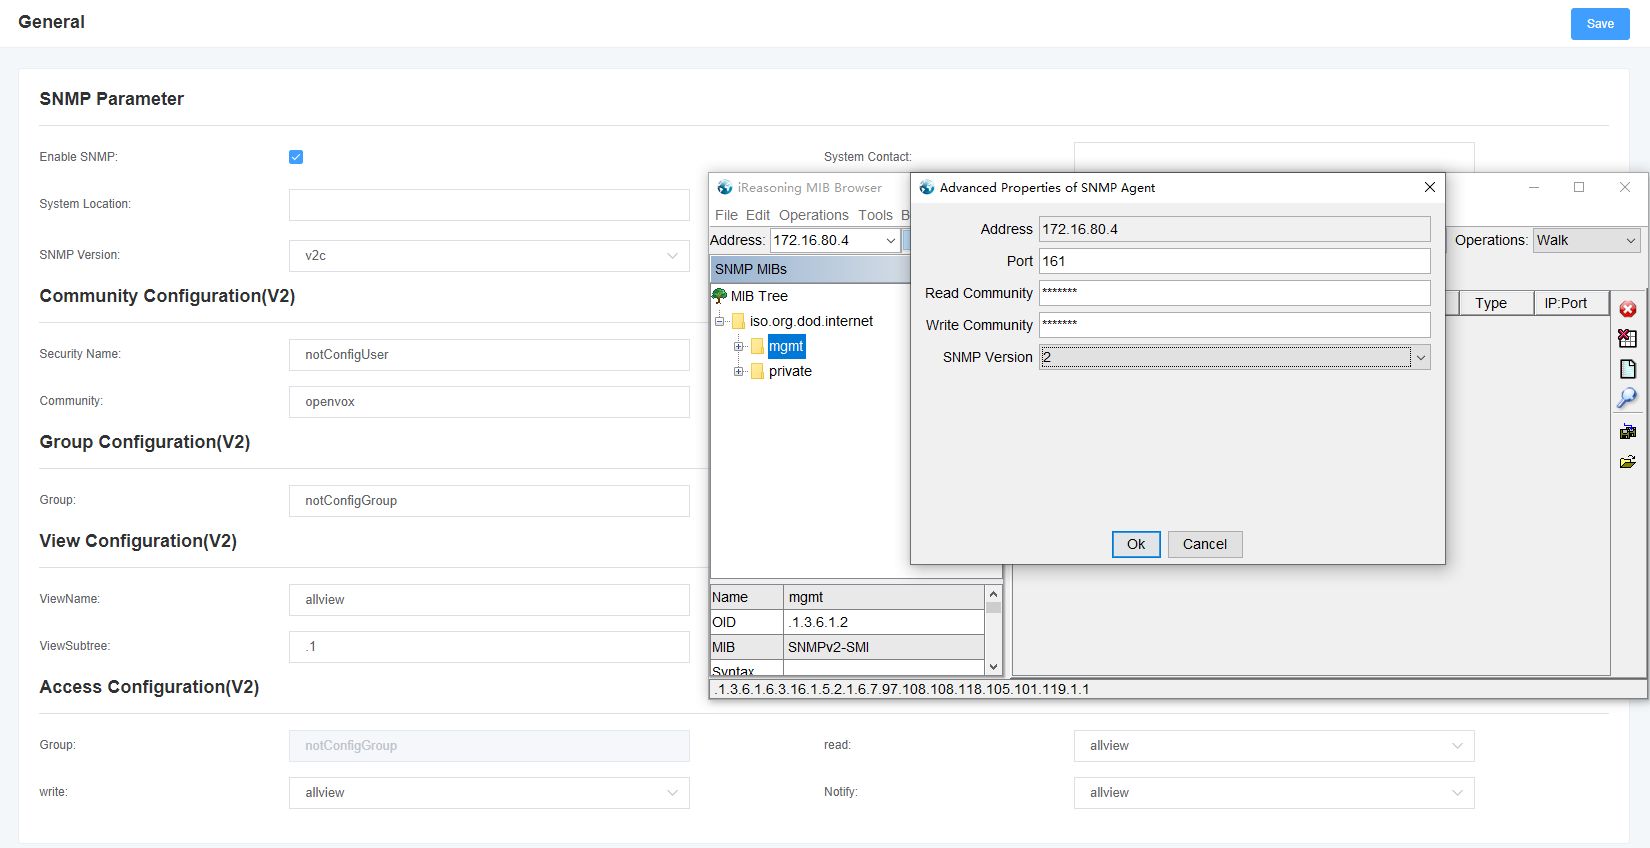Open the SNMP Version v2c dropdown on the web page
This screenshot has width=1650, height=848.
pyautogui.click(x=489, y=256)
